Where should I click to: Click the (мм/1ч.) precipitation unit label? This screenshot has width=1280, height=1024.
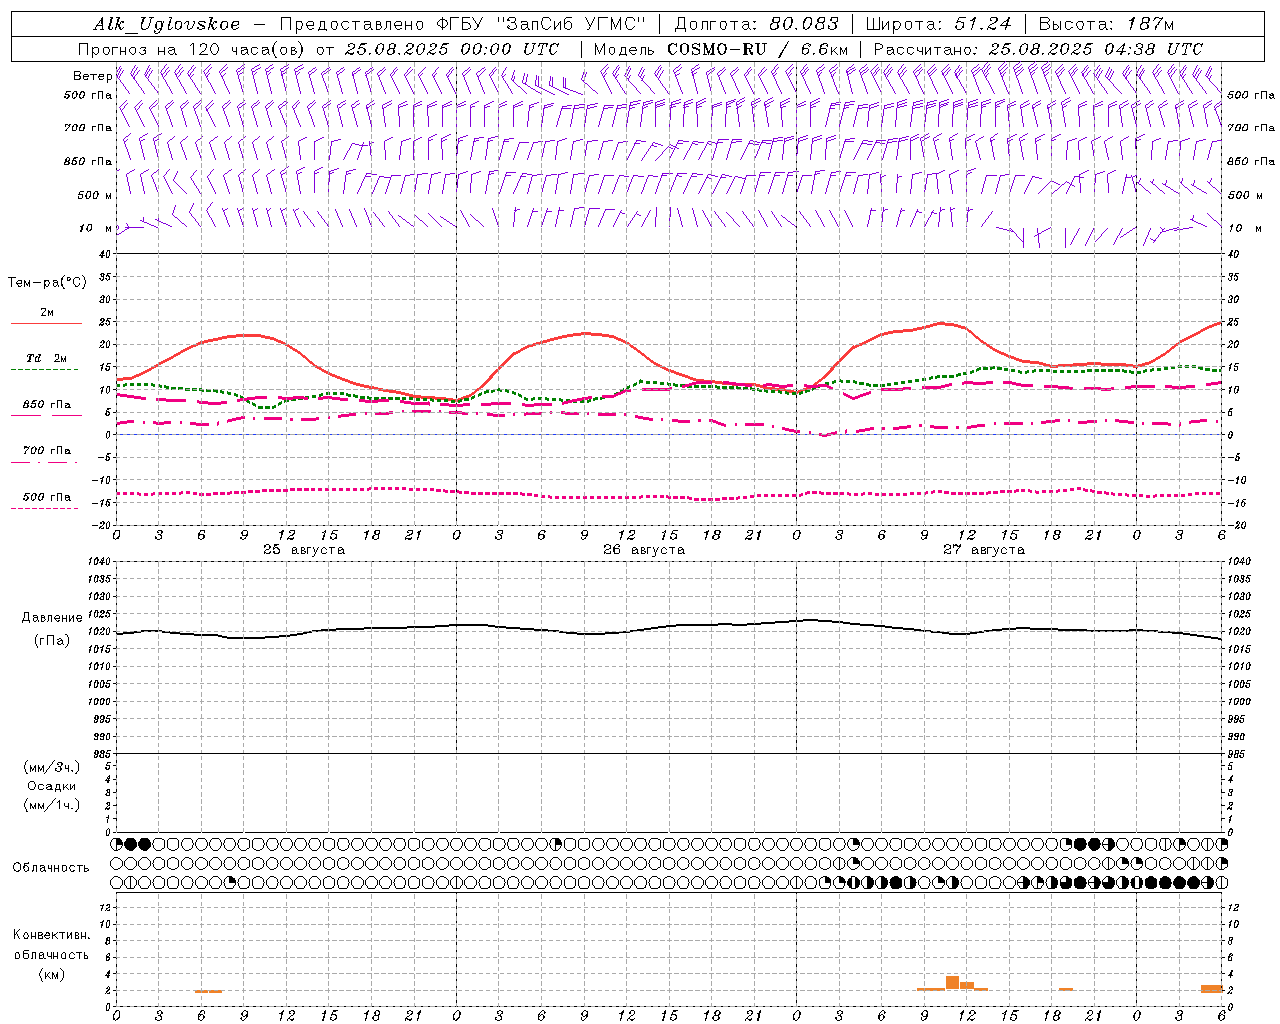pyautogui.click(x=51, y=805)
